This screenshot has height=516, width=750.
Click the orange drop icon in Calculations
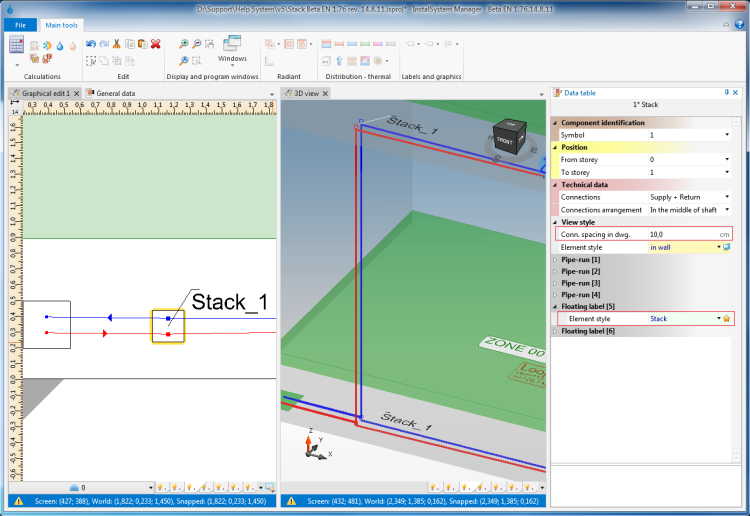(73, 46)
